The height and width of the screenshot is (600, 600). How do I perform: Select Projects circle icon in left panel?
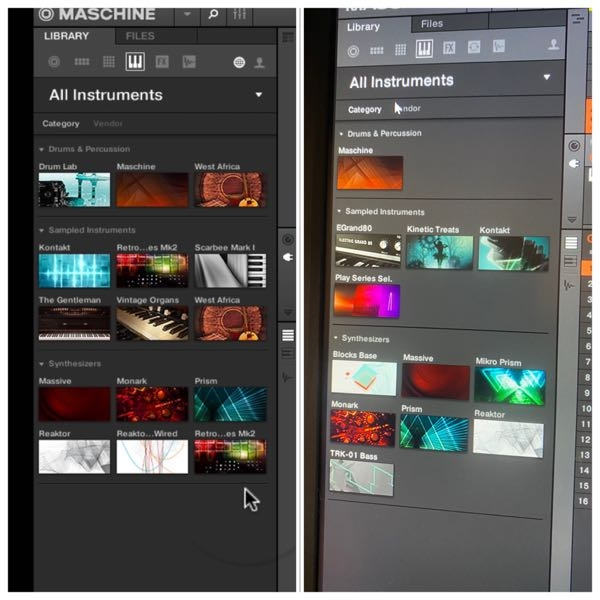click(54, 62)
